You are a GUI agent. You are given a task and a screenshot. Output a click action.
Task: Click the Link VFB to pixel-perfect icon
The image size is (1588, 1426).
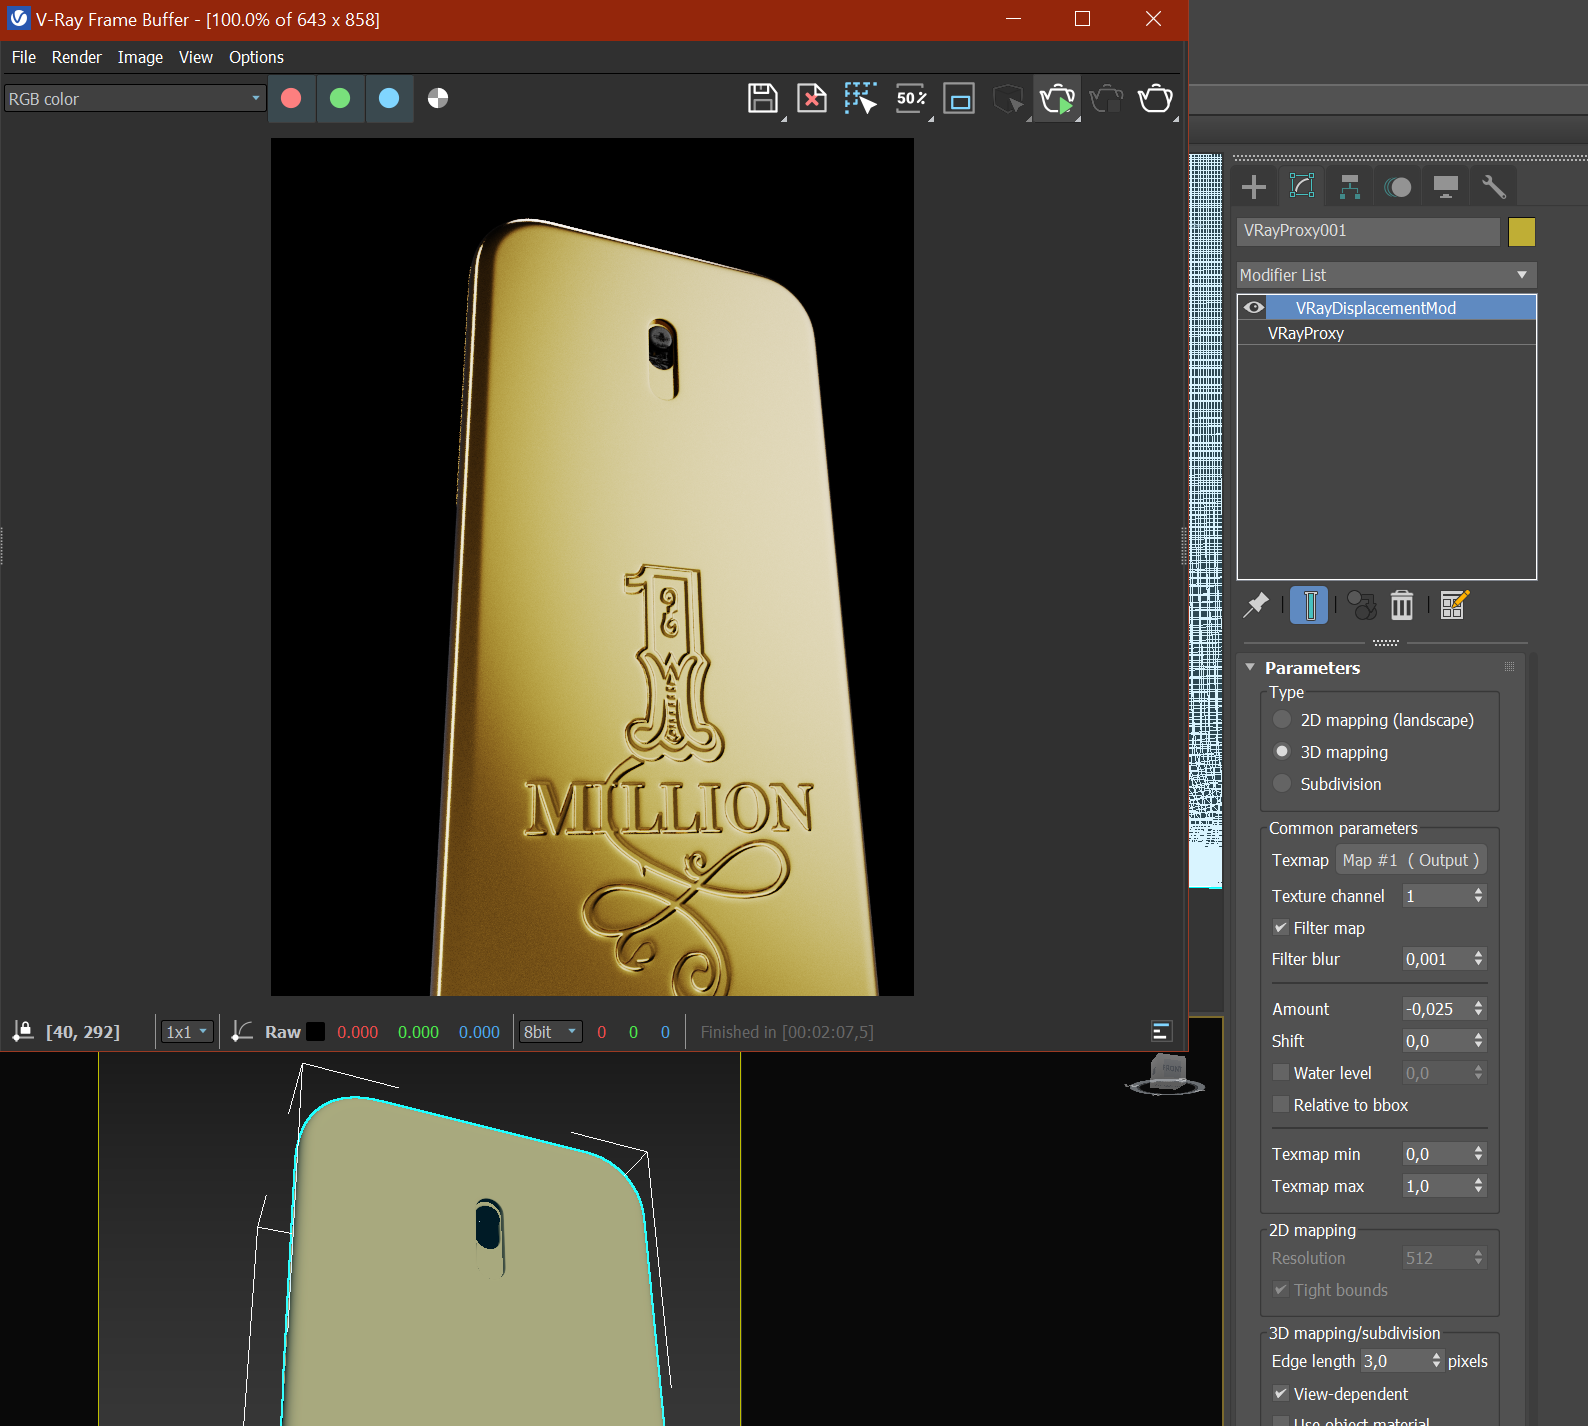click(x=959, y=98)
